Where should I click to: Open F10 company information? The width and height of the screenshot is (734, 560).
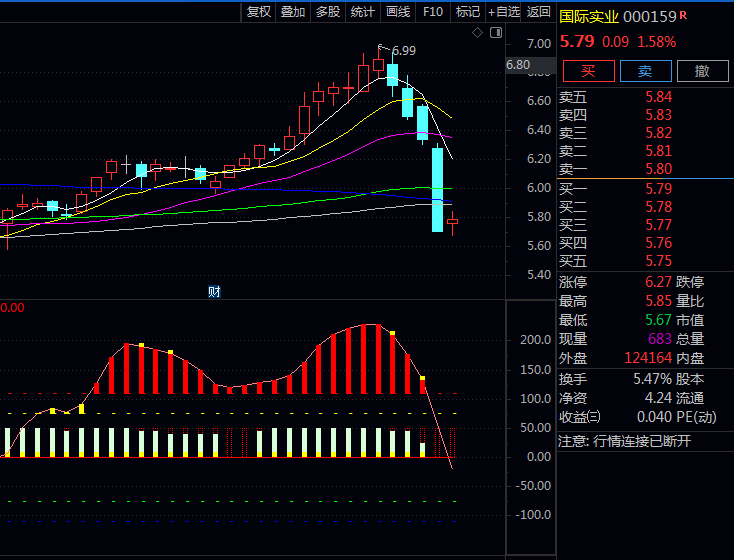pyautogui.click(x=433, y=12)
